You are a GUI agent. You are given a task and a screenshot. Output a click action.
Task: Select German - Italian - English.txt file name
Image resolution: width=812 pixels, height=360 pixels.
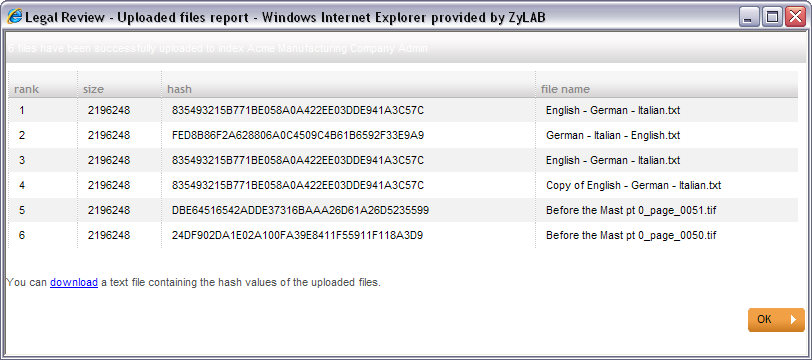(x=613, y=135)
